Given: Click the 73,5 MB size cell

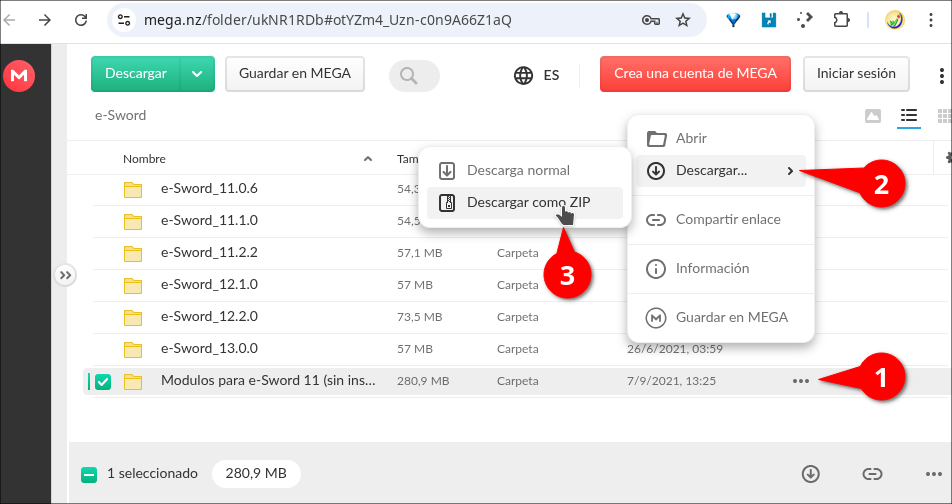Looking at the screenshot, I should (420, 317).
